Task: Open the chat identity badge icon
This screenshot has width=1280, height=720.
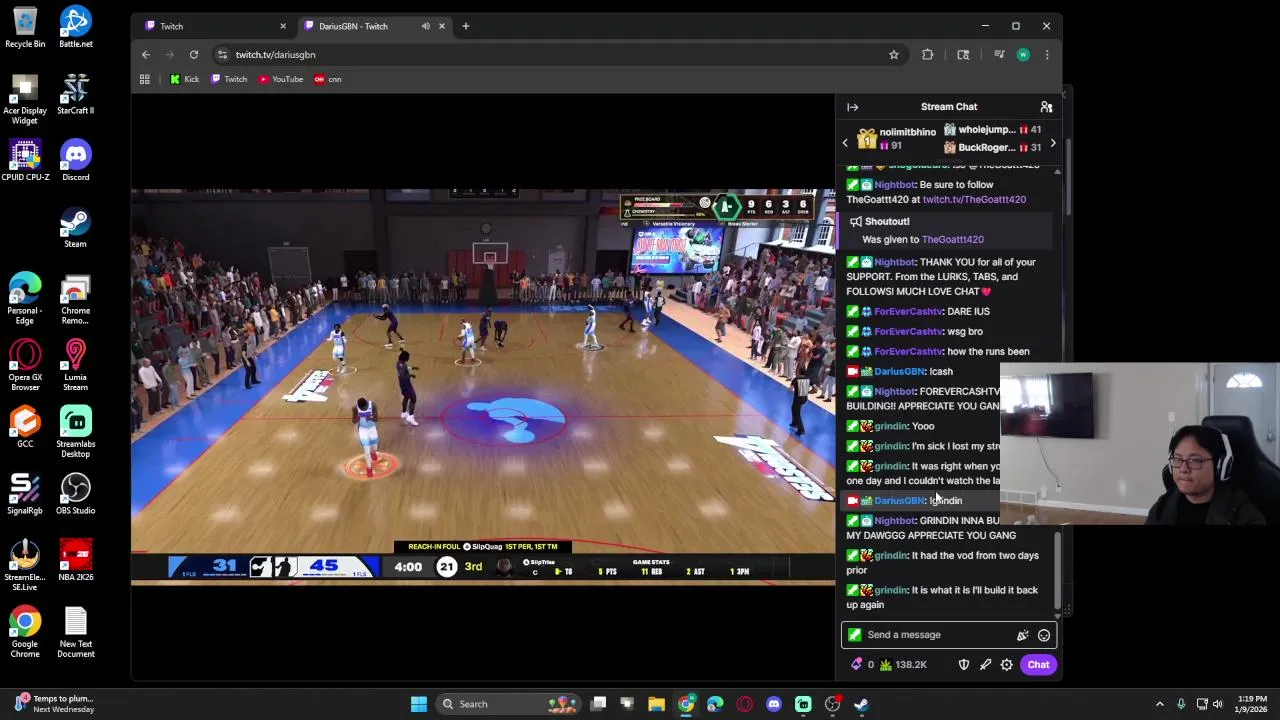Action: coord(855,635)
